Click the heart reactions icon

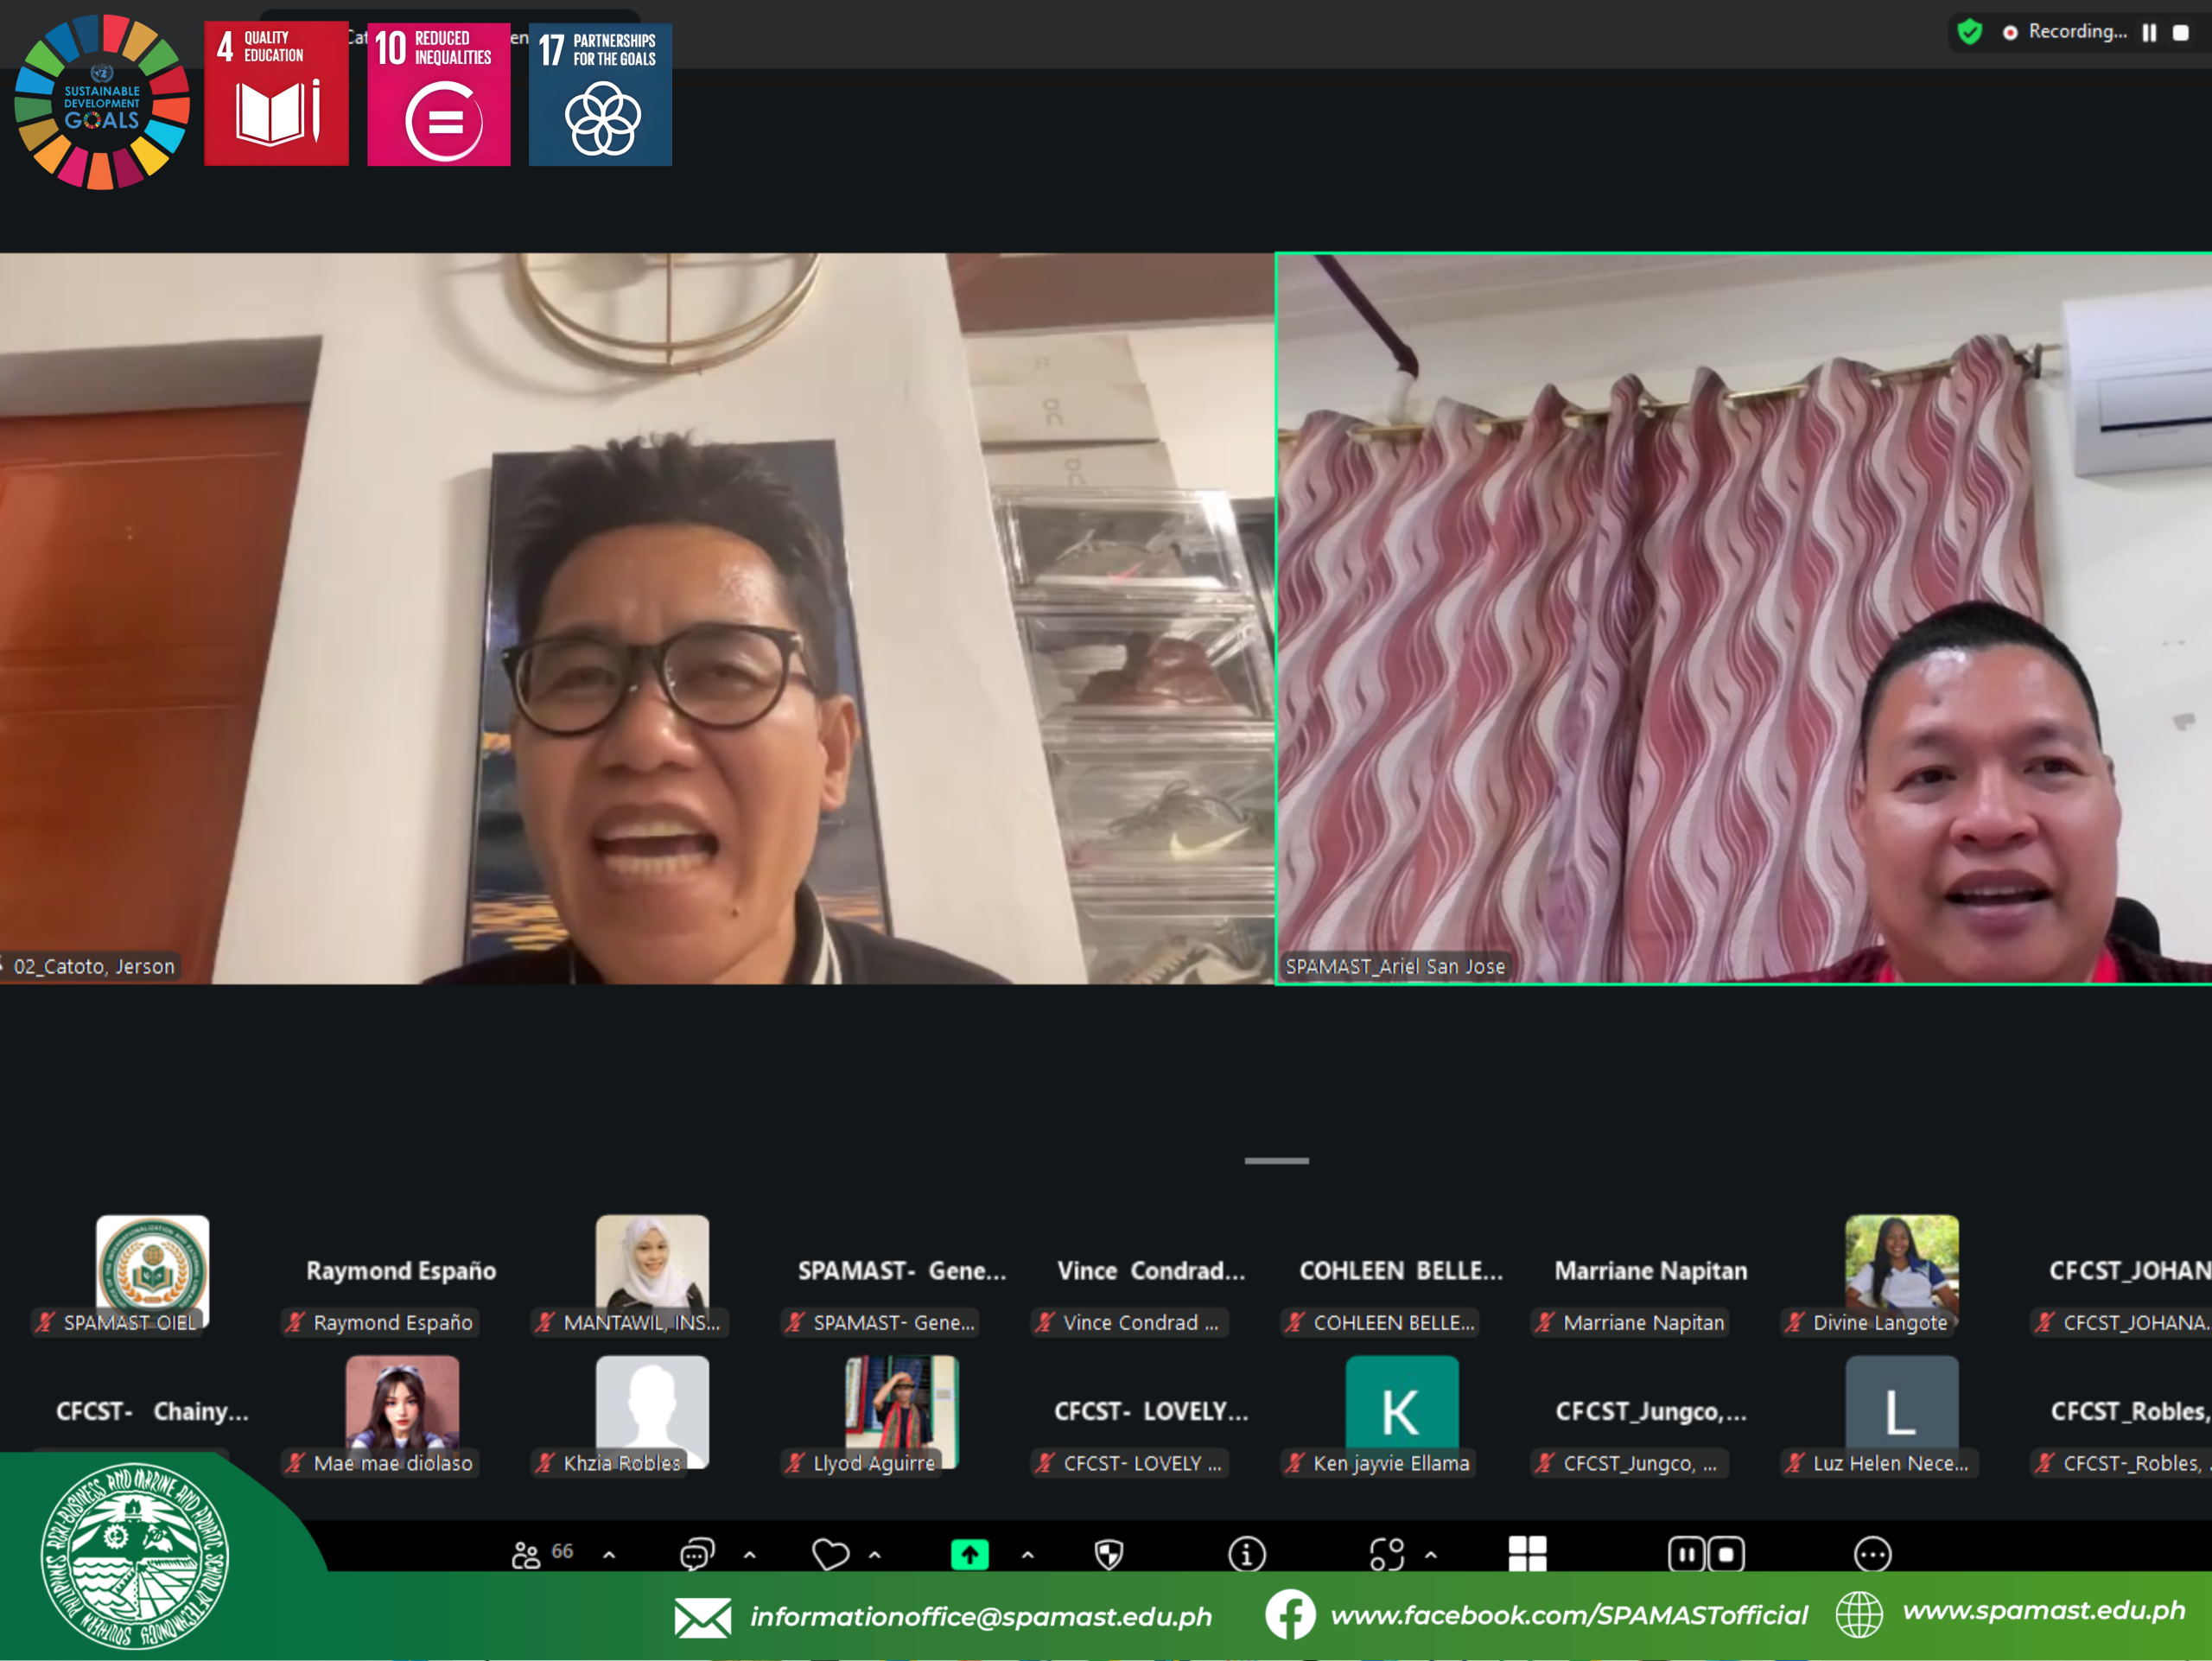830,1554
